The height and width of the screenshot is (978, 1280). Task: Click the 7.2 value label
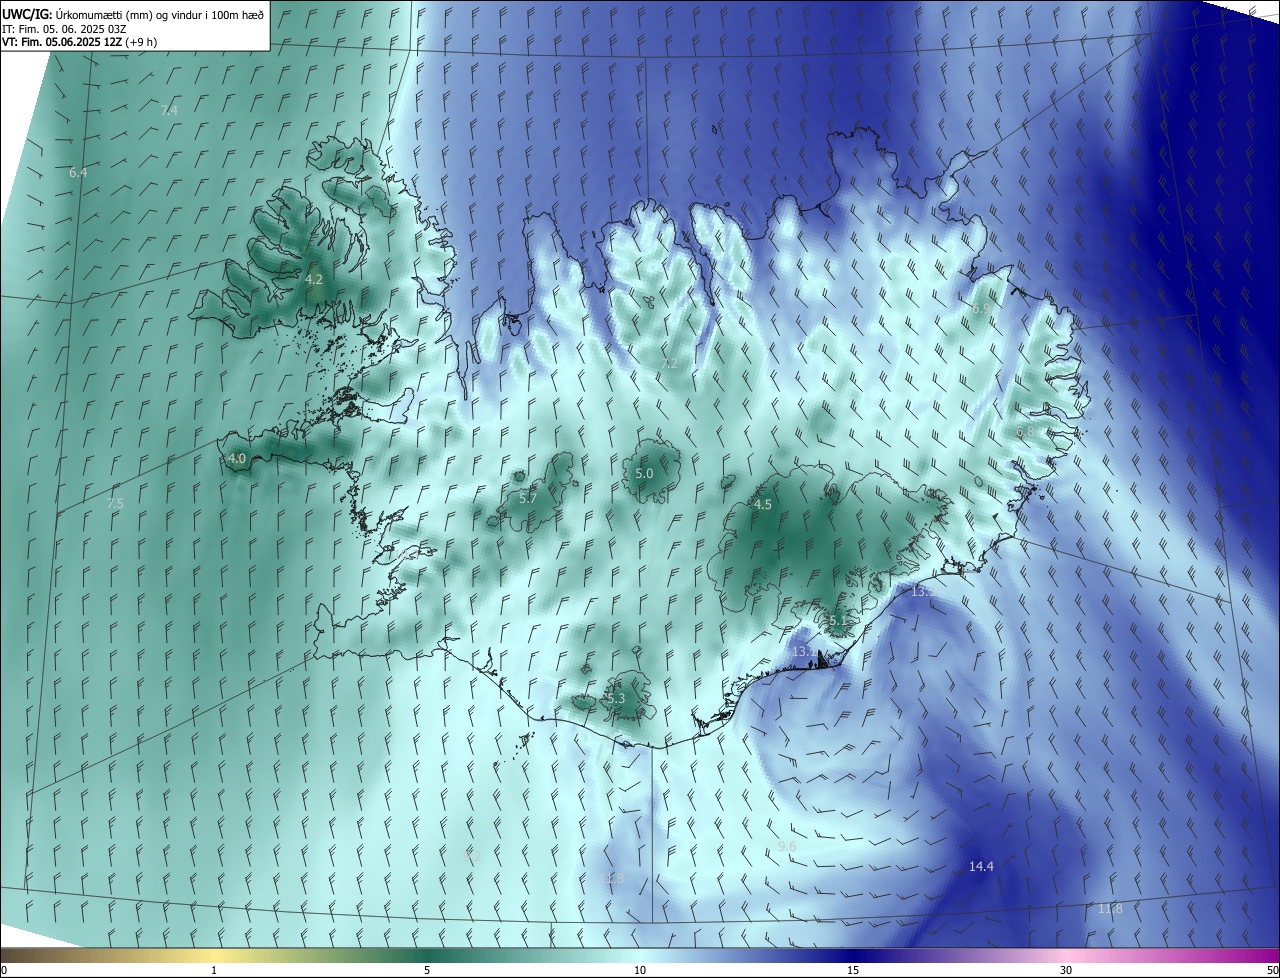[669, 364]
